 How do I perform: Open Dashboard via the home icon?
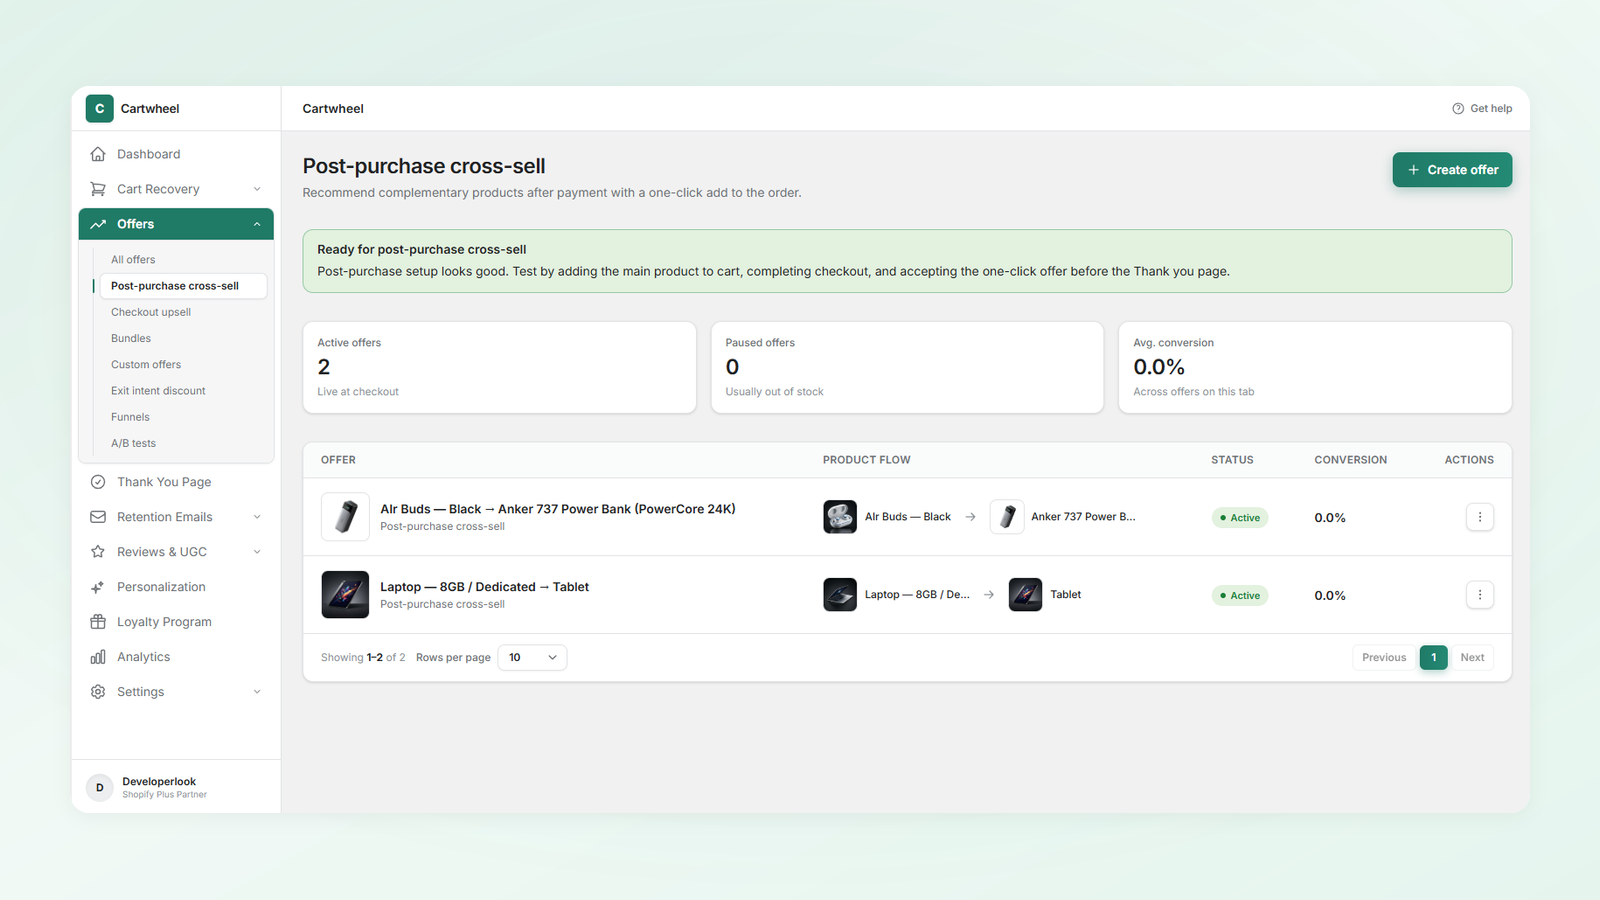pyautogui.click(x=98, y=154)
